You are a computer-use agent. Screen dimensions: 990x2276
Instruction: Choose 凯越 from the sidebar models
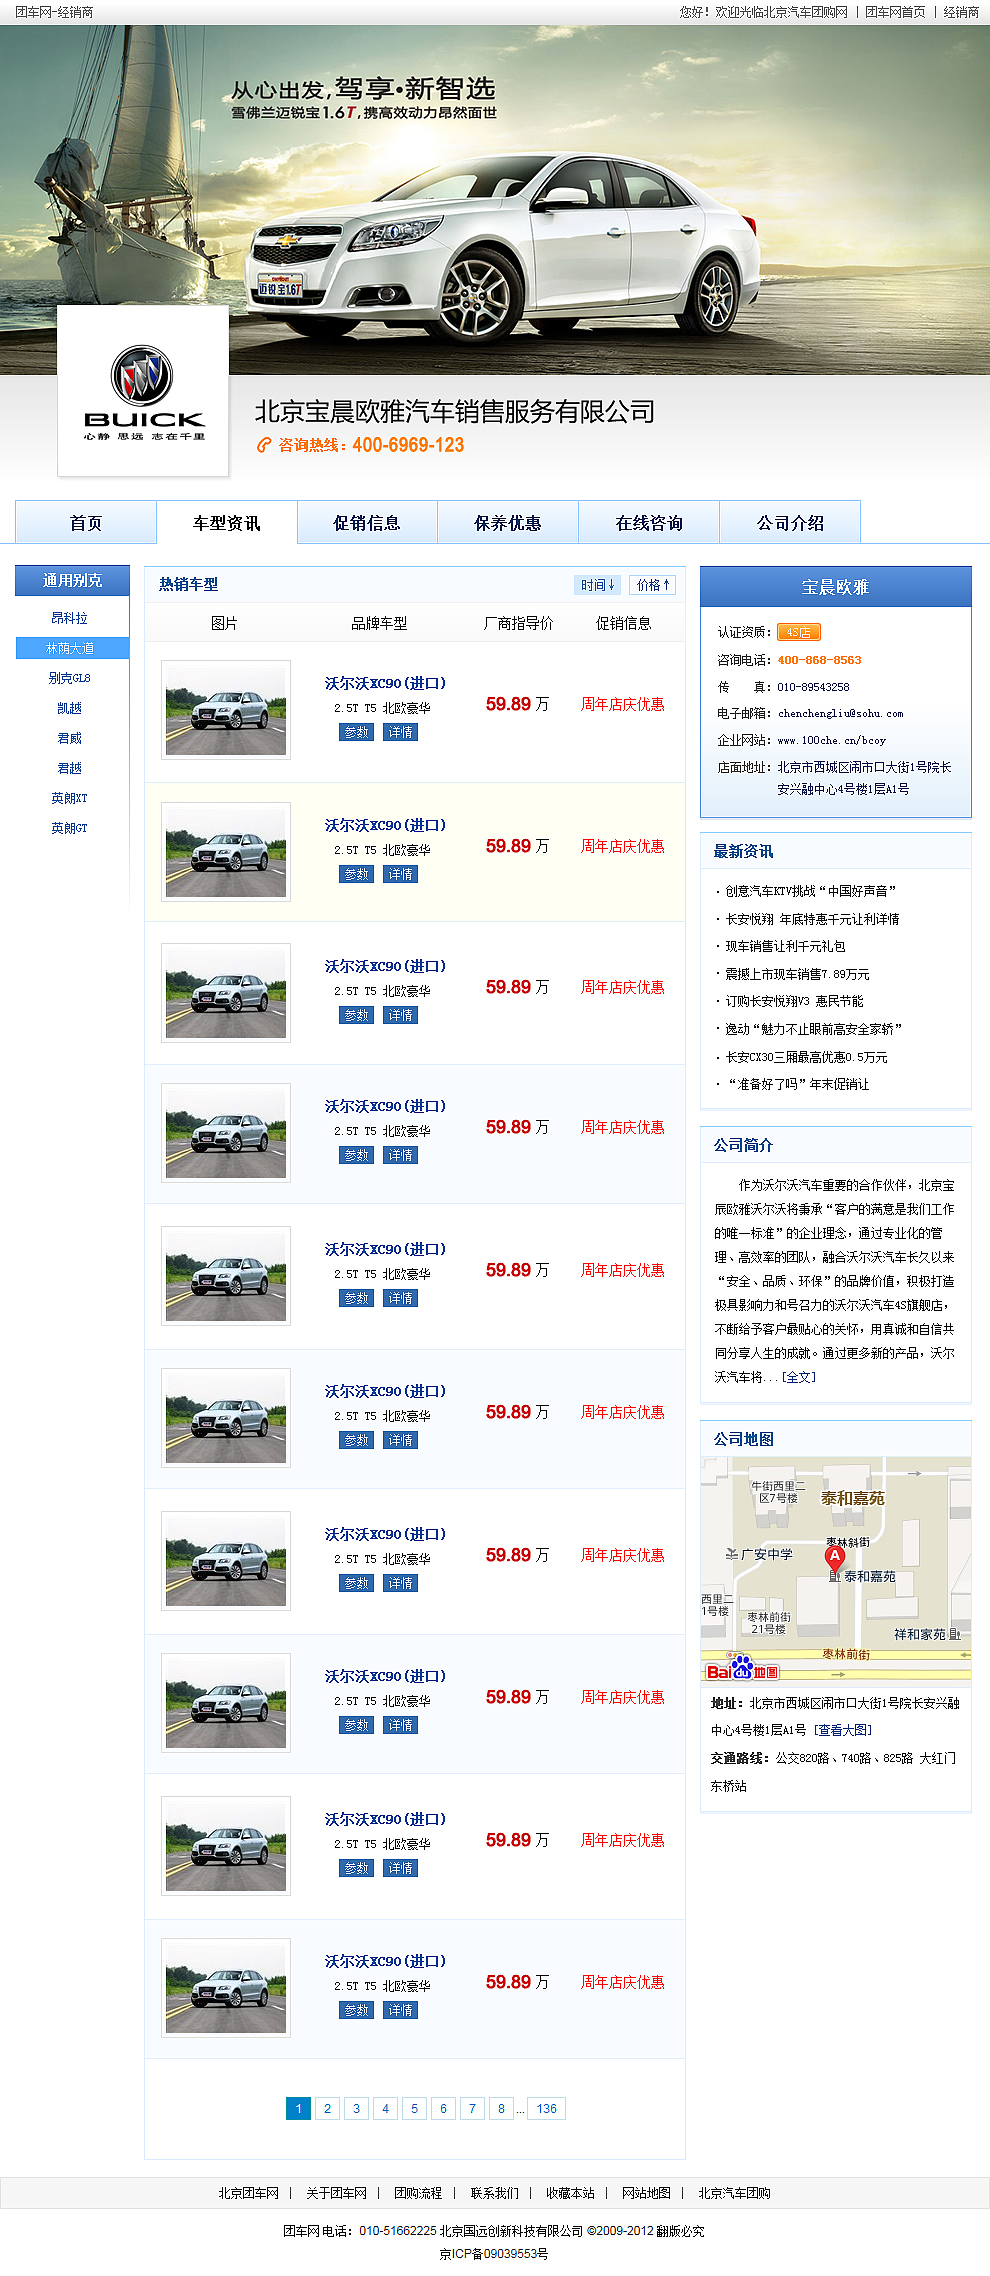(70, 708)
